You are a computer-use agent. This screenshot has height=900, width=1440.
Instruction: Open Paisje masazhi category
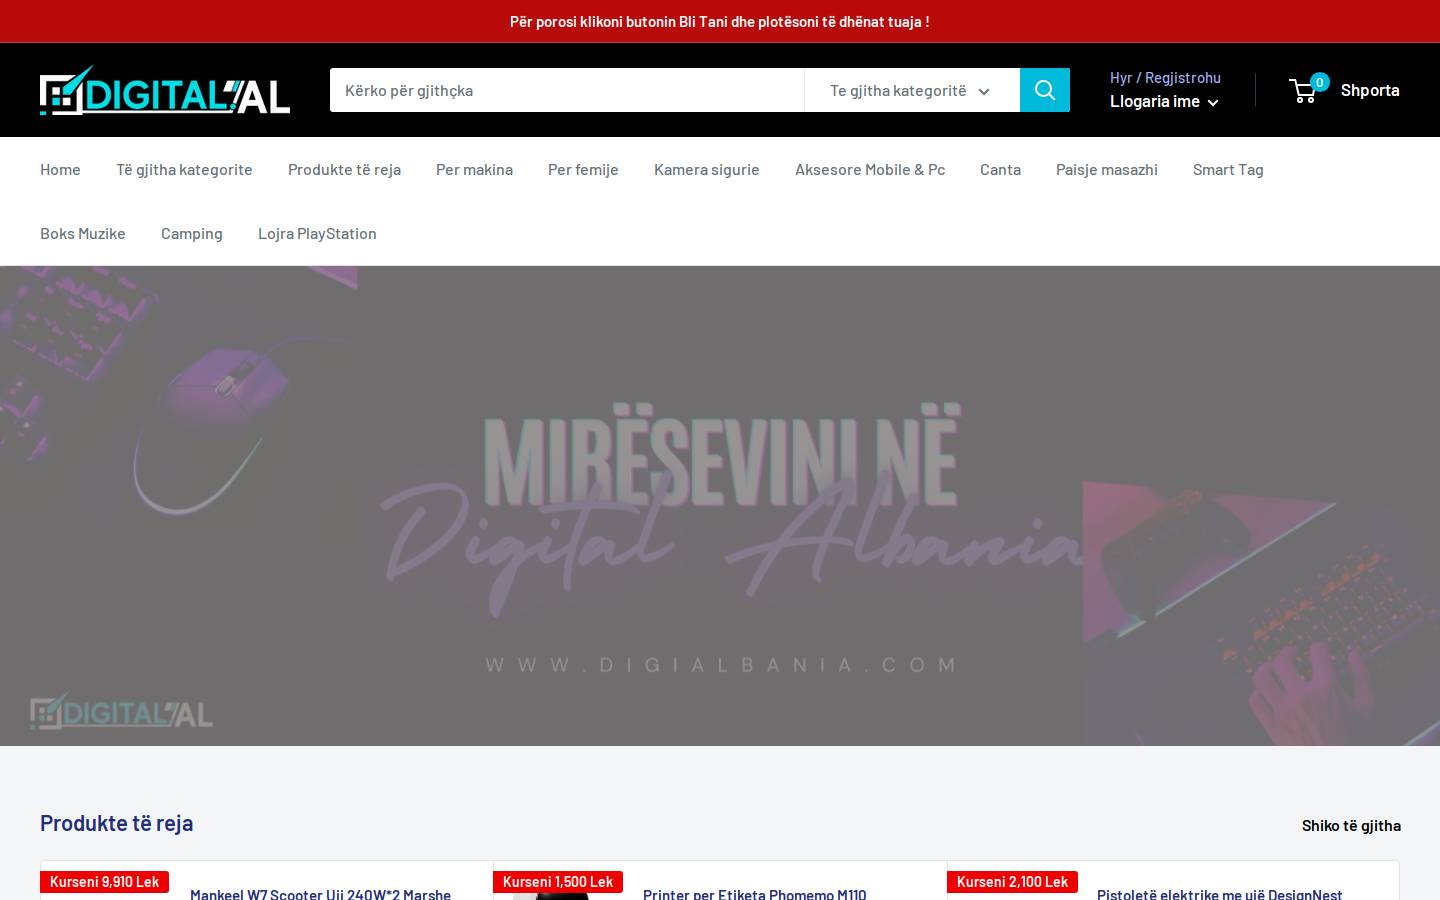pyautogui.click(x=1107, y=169)
